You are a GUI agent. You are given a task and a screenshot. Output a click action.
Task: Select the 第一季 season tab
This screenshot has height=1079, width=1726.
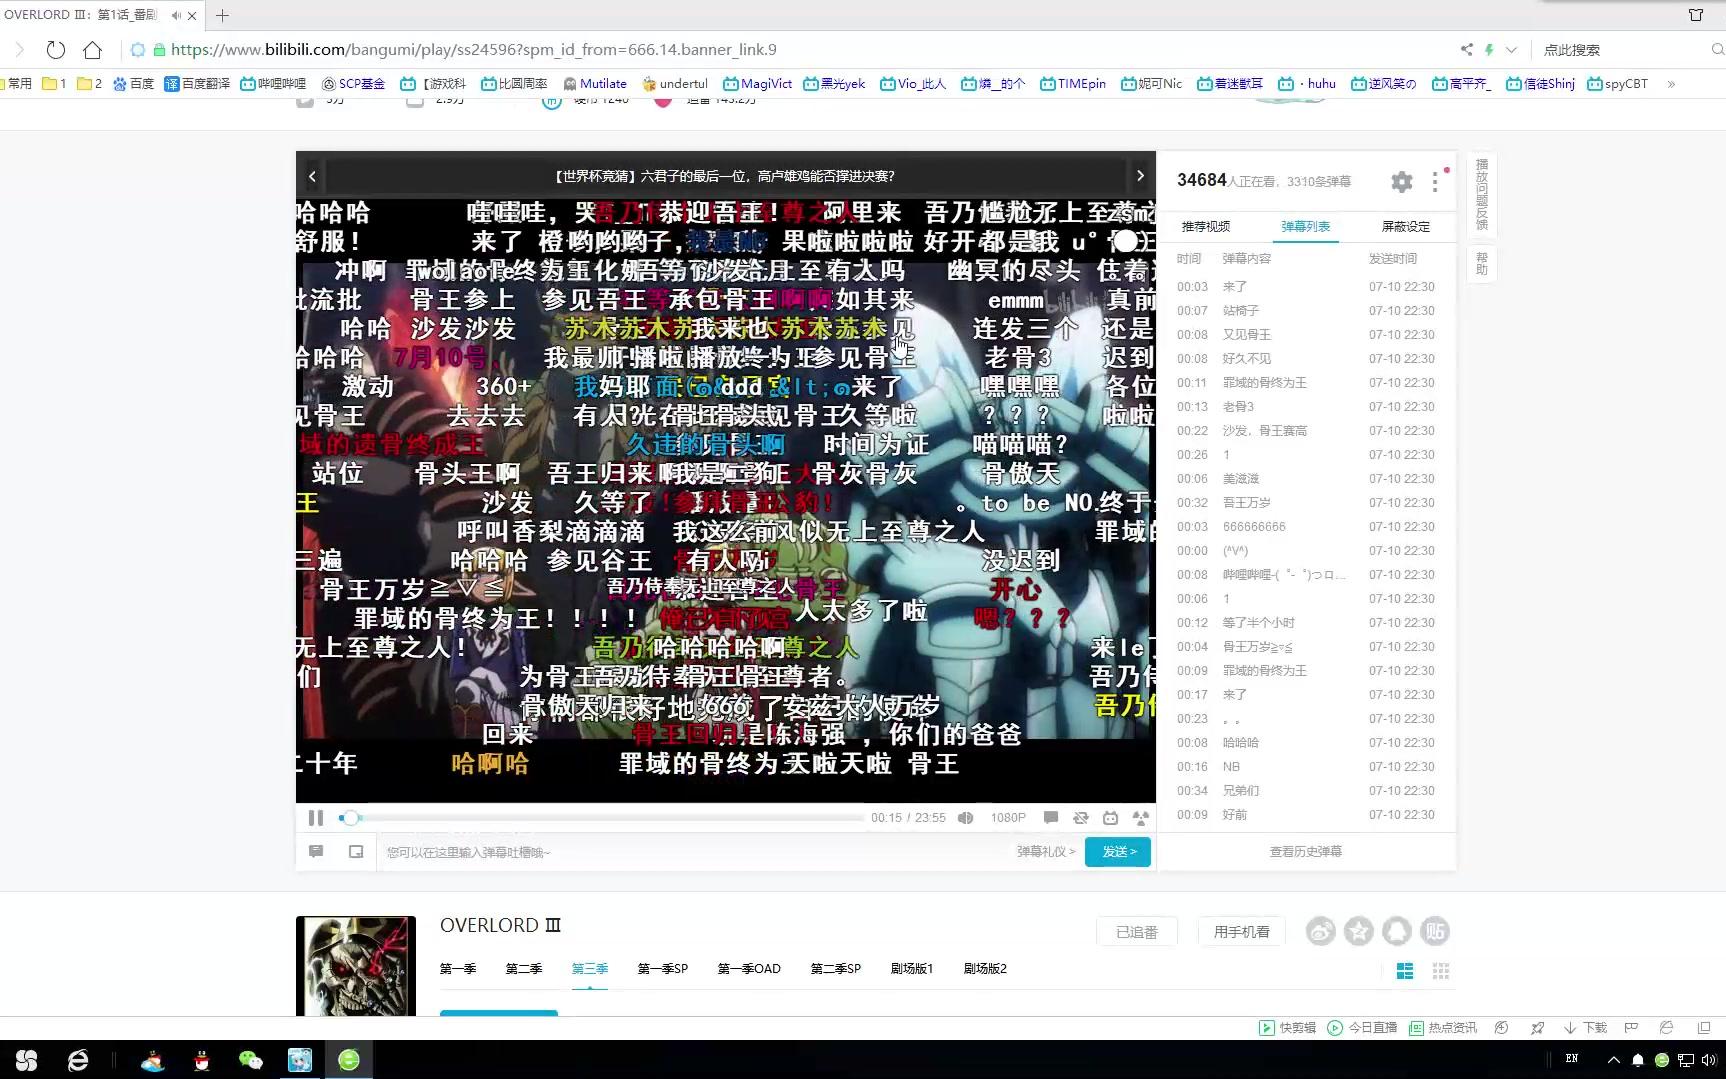458,969
